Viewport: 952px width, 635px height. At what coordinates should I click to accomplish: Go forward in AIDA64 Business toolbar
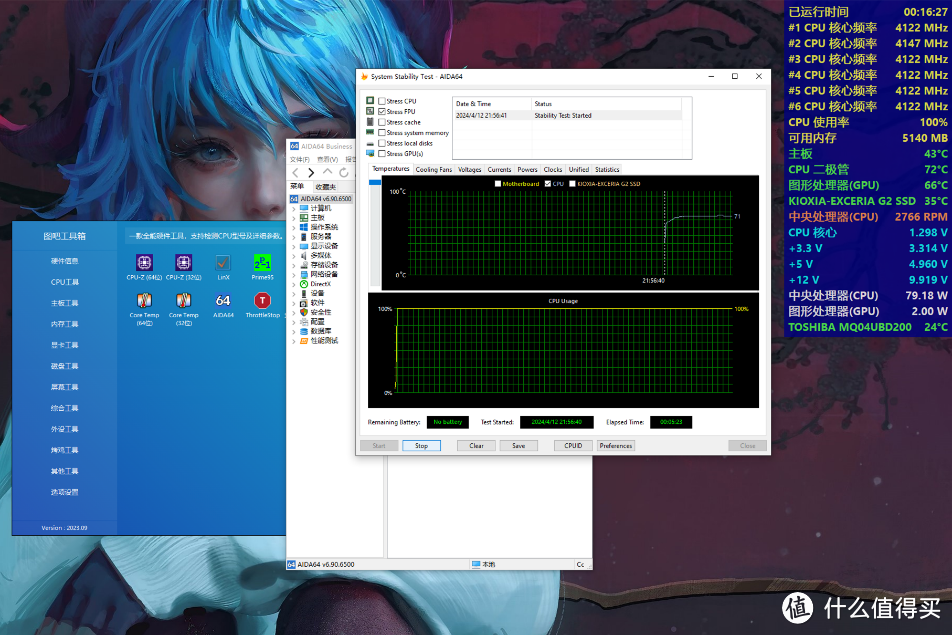(x=311, y=172)
